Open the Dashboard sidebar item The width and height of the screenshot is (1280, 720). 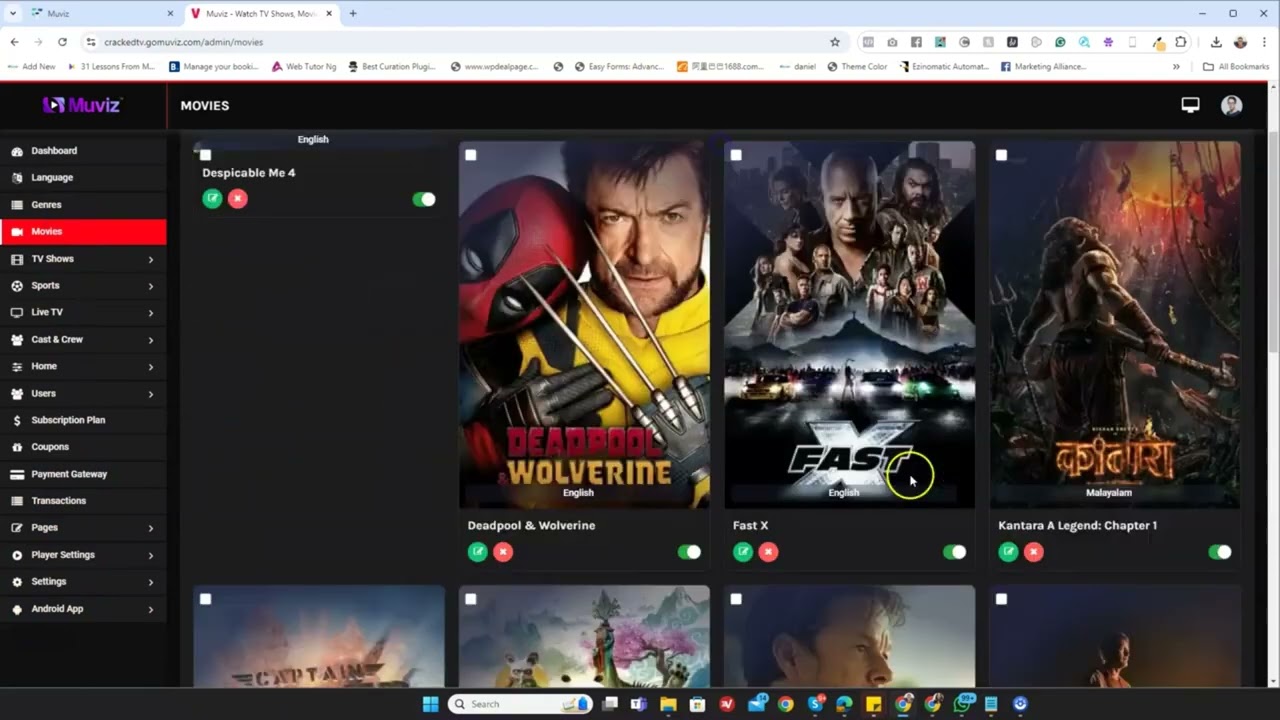(x=83, y=151)
